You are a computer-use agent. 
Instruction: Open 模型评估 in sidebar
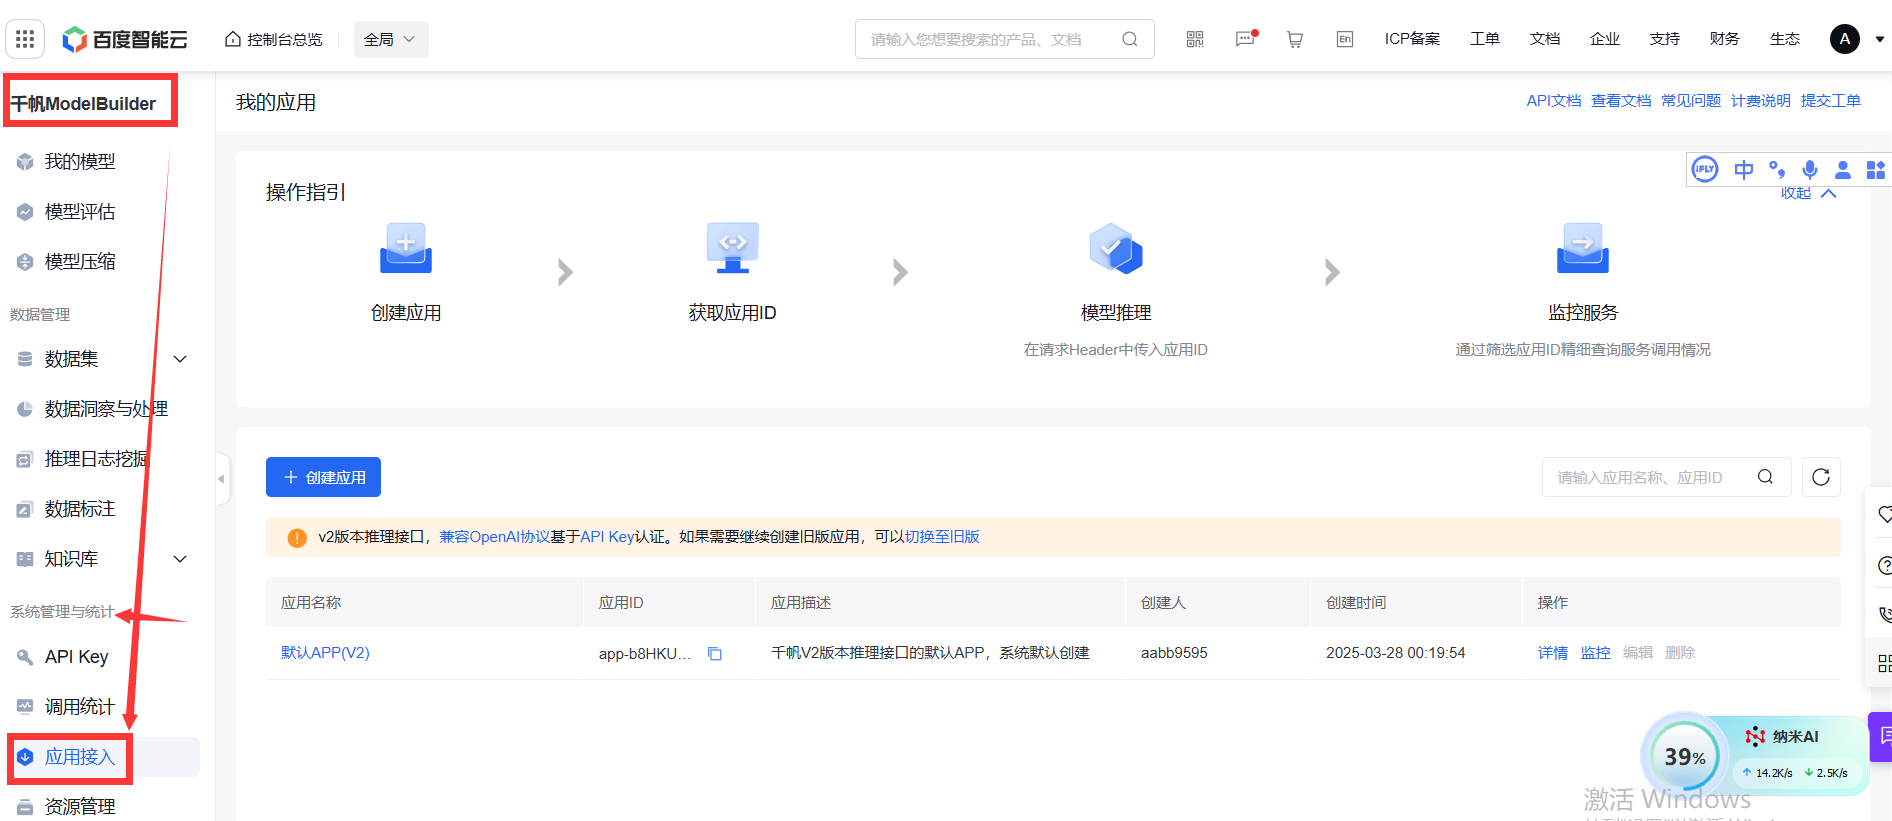[x=80, y=212]
